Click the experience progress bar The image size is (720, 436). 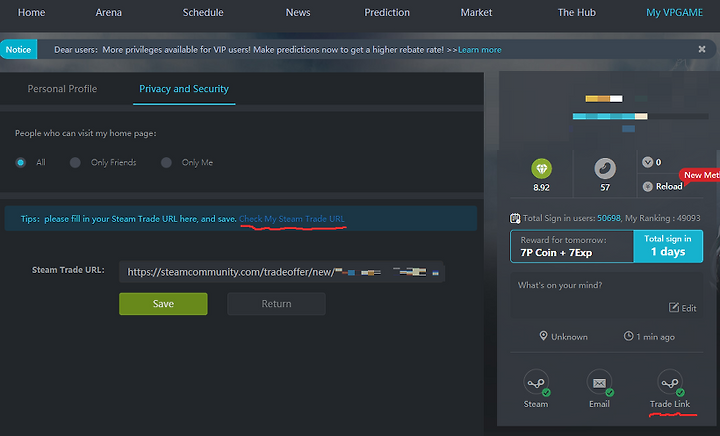[640, 116]
